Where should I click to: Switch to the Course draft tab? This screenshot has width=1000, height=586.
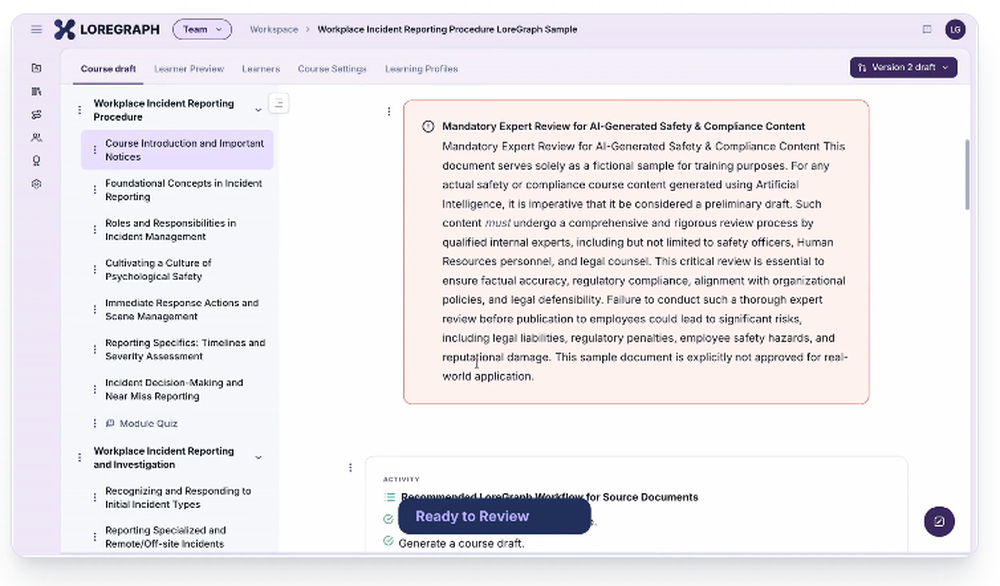click(108, 69)
